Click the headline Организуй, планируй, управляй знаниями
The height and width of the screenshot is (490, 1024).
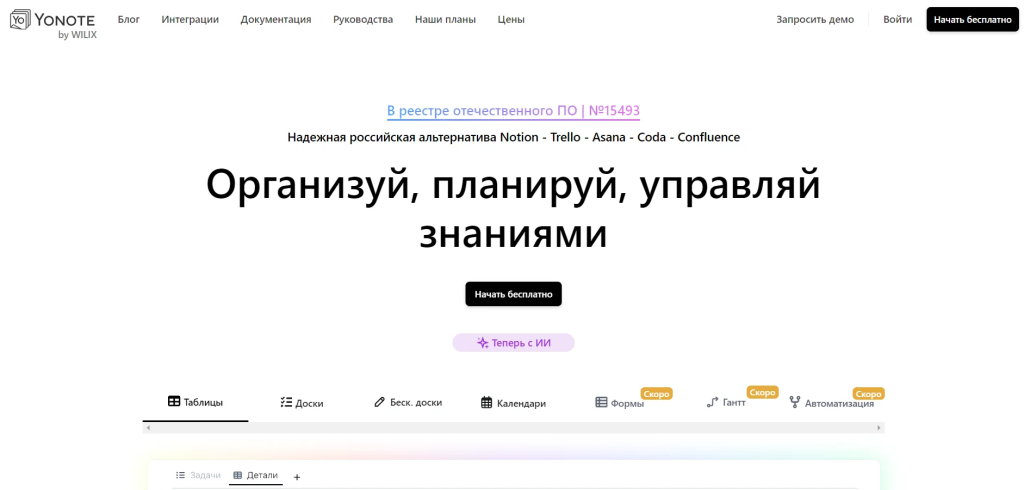pyautogui.click(x=513, y=210)
